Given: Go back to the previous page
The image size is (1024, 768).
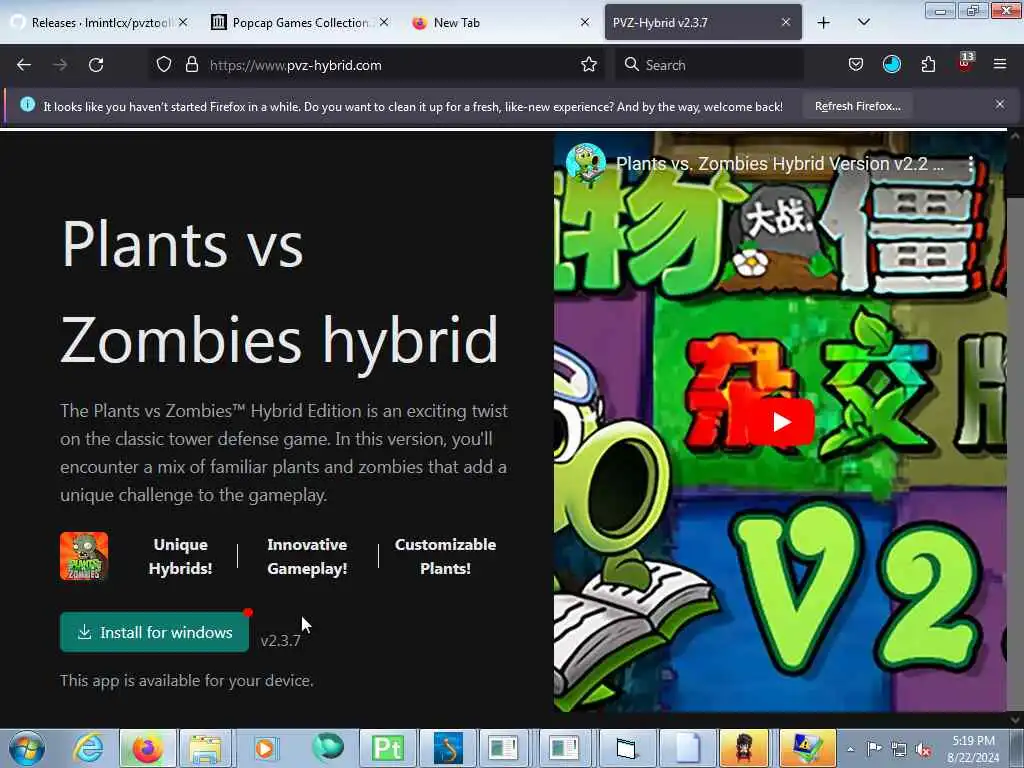Looking at the screenshot, I should 24,65.
